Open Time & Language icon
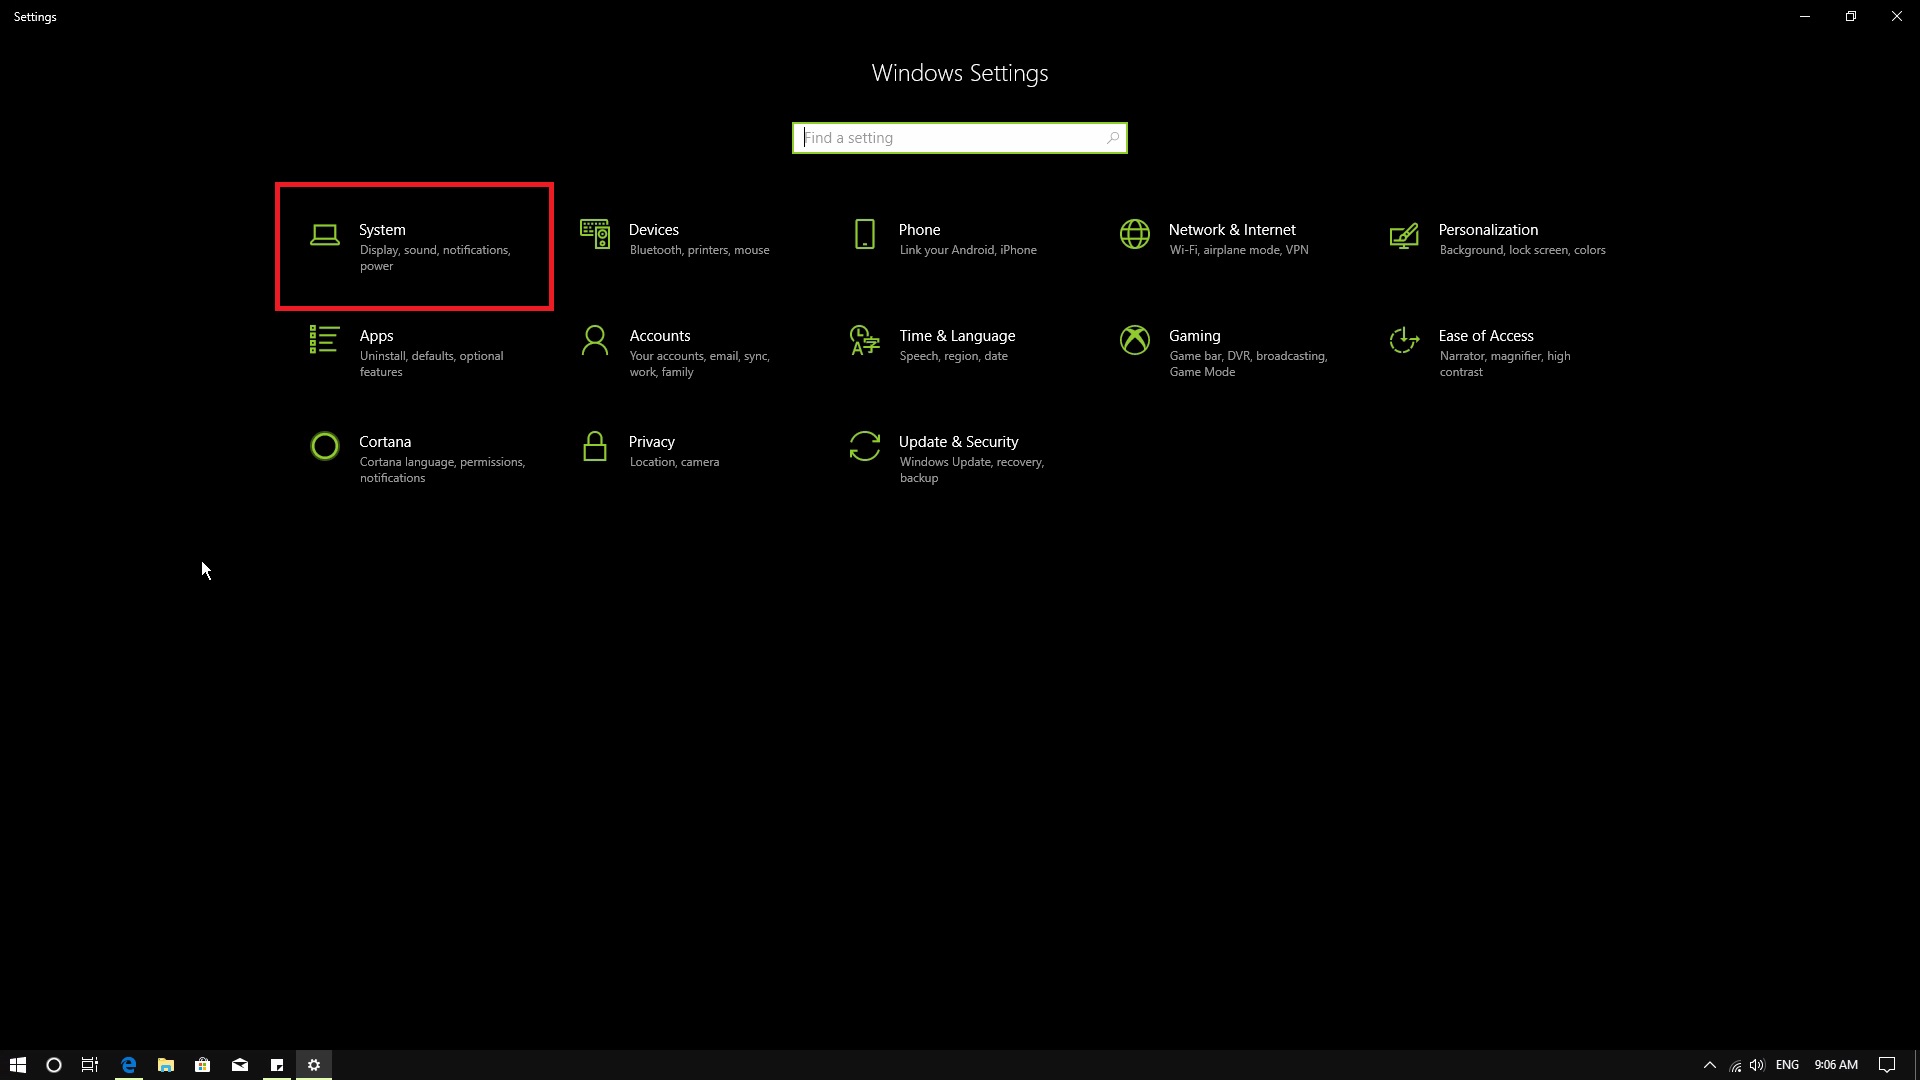1920x1080 pixels. click(x=864, y=340)
